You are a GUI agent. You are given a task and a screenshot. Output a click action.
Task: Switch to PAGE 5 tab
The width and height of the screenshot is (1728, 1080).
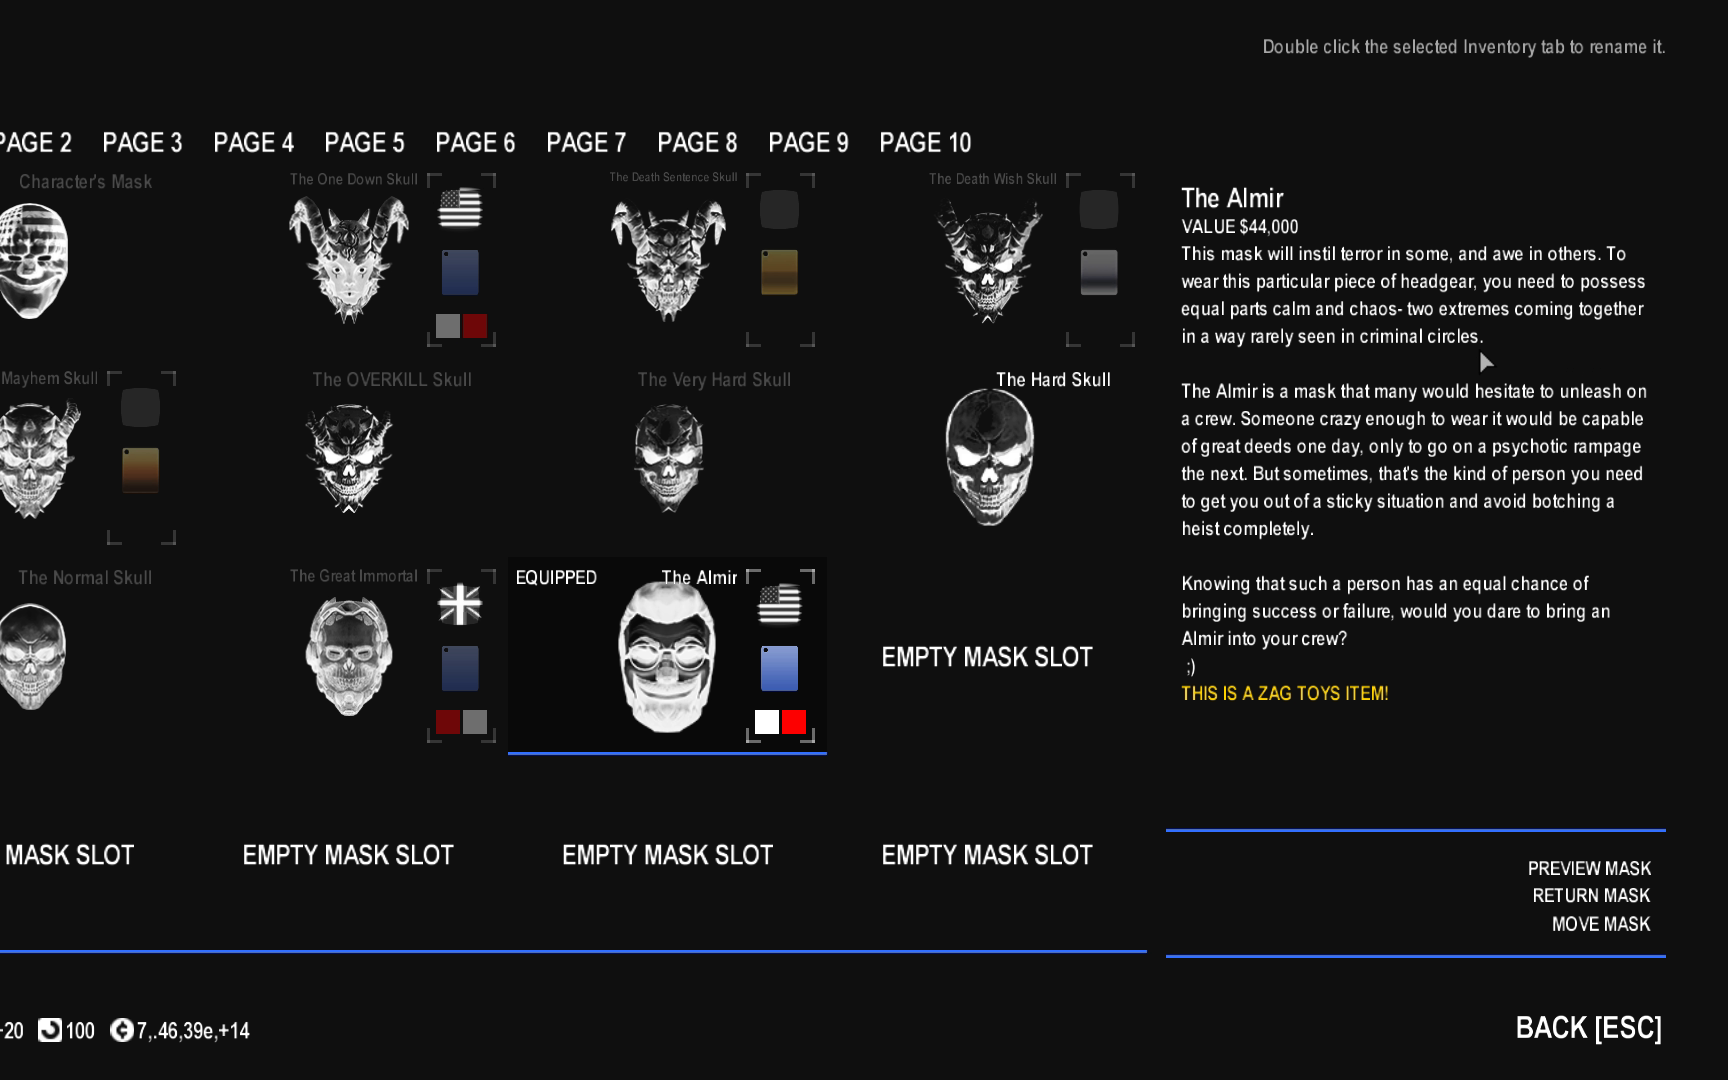pyautogui.click(x=365, y=143)
